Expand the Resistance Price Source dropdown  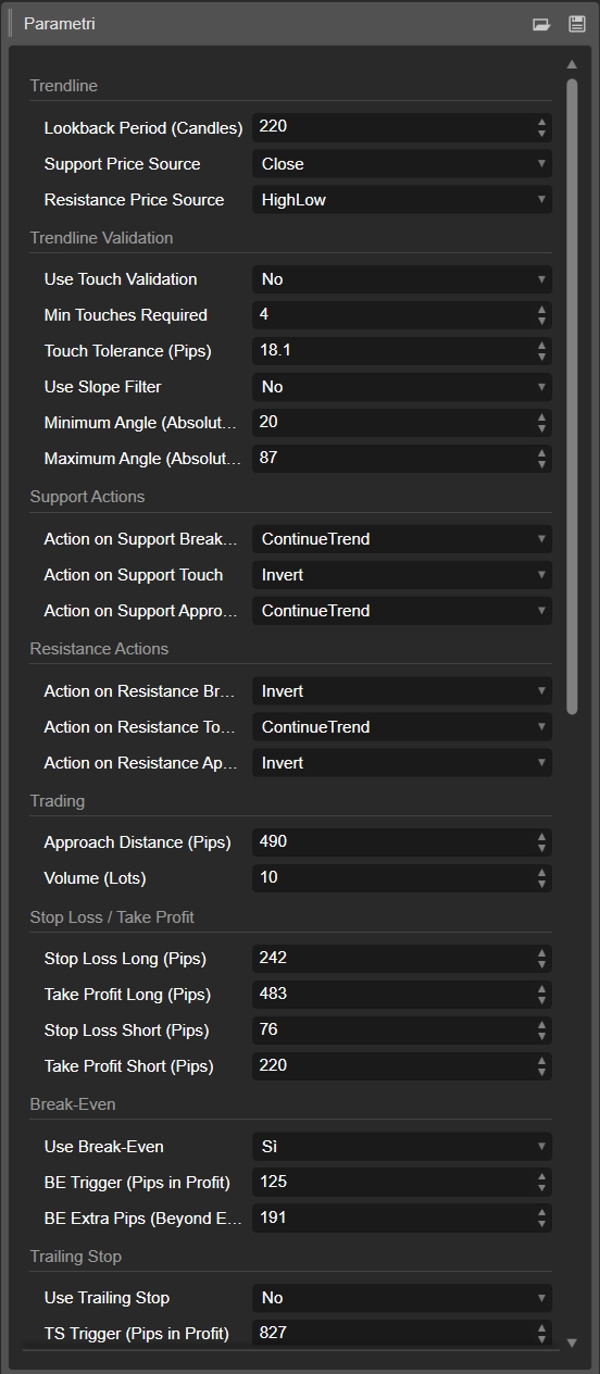401,200
